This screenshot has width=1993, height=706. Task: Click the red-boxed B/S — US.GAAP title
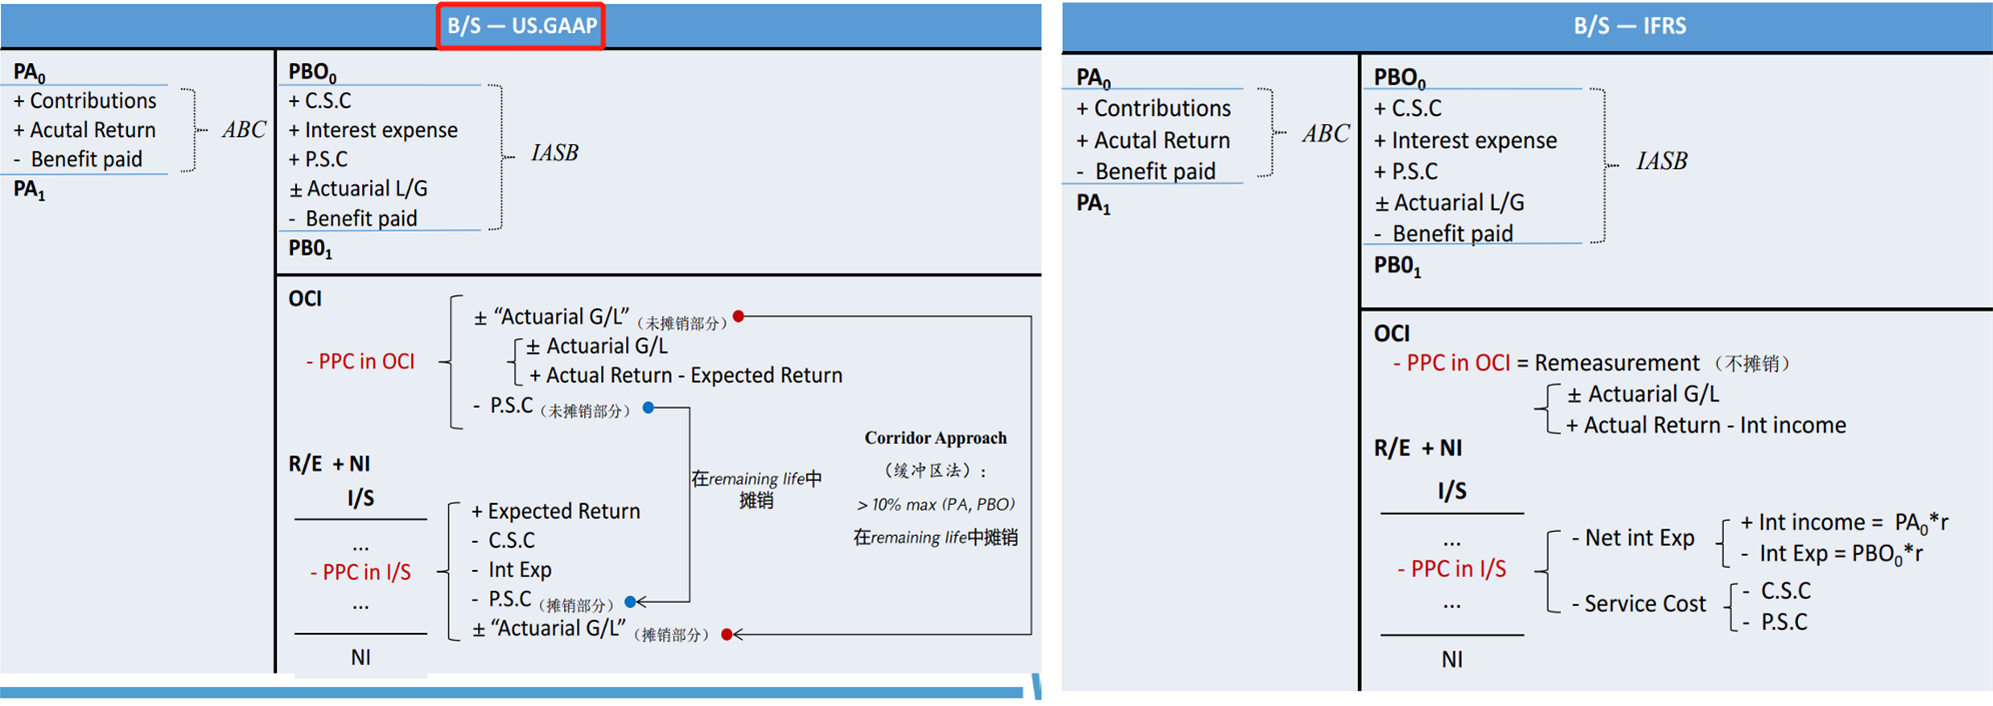pos(521,26)
